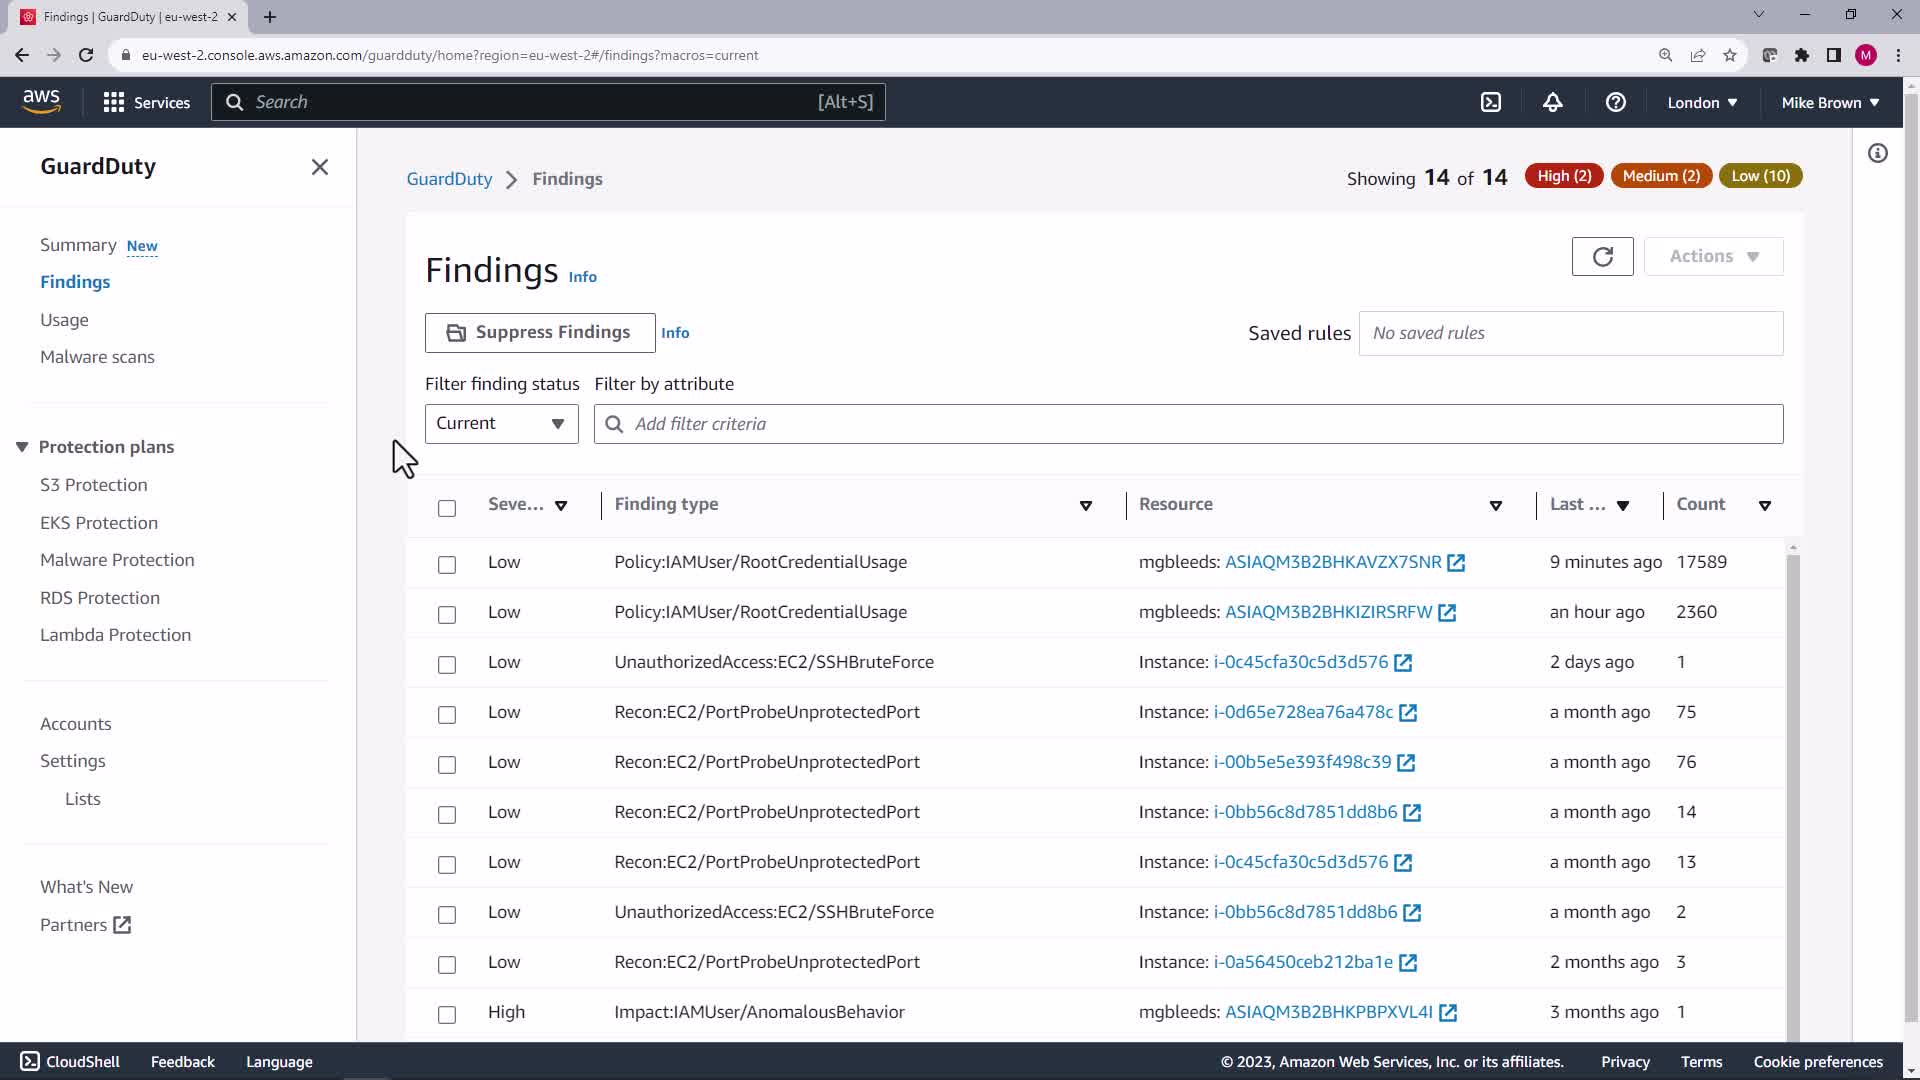Screen dimensions: 1920x1080
Task: Open the external link icon for instance i-0d65e728ea76a478c
Action: click(1408, 713)
